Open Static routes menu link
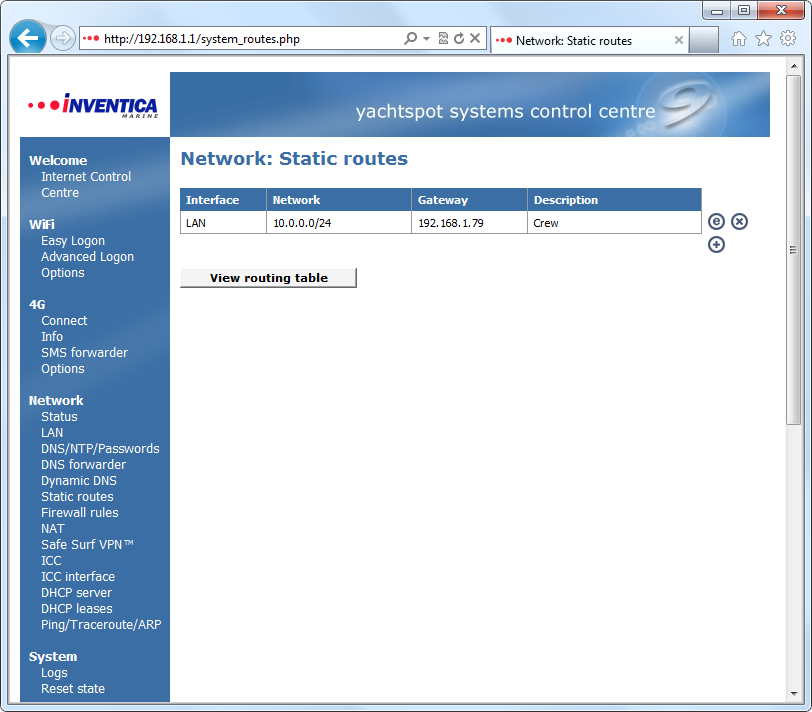This screenshot has width=812, height=712. (77, 497)
